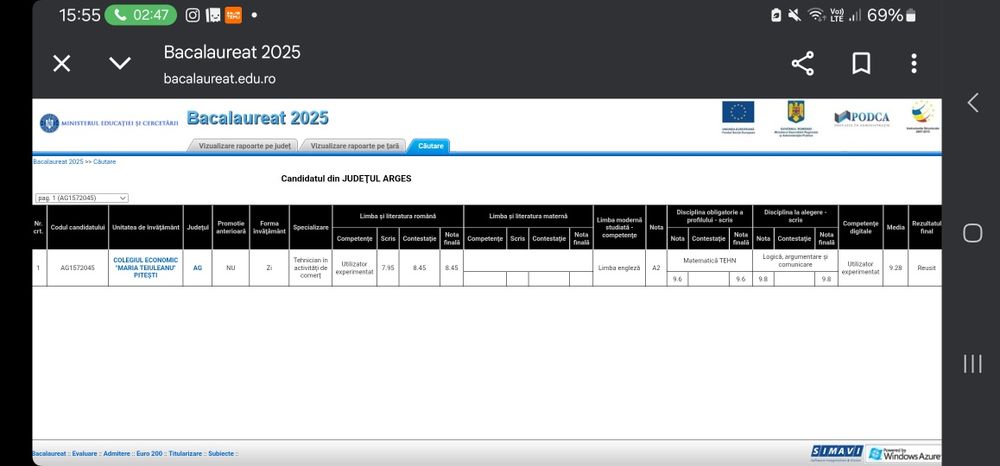Click the Codul candidatului column header
Screen dimensions: 1000x466
tap(77, 227)
